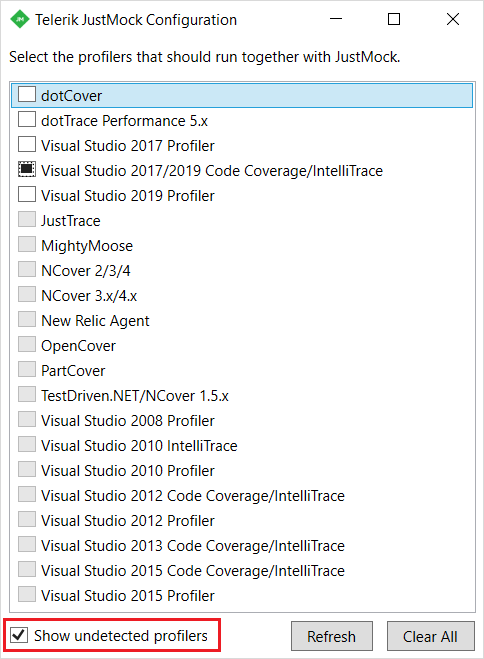Toggle the NCover 2/3/4 checkbox
Screen dimensions: 484x659
pyautogui.click(x=27, y=269)
